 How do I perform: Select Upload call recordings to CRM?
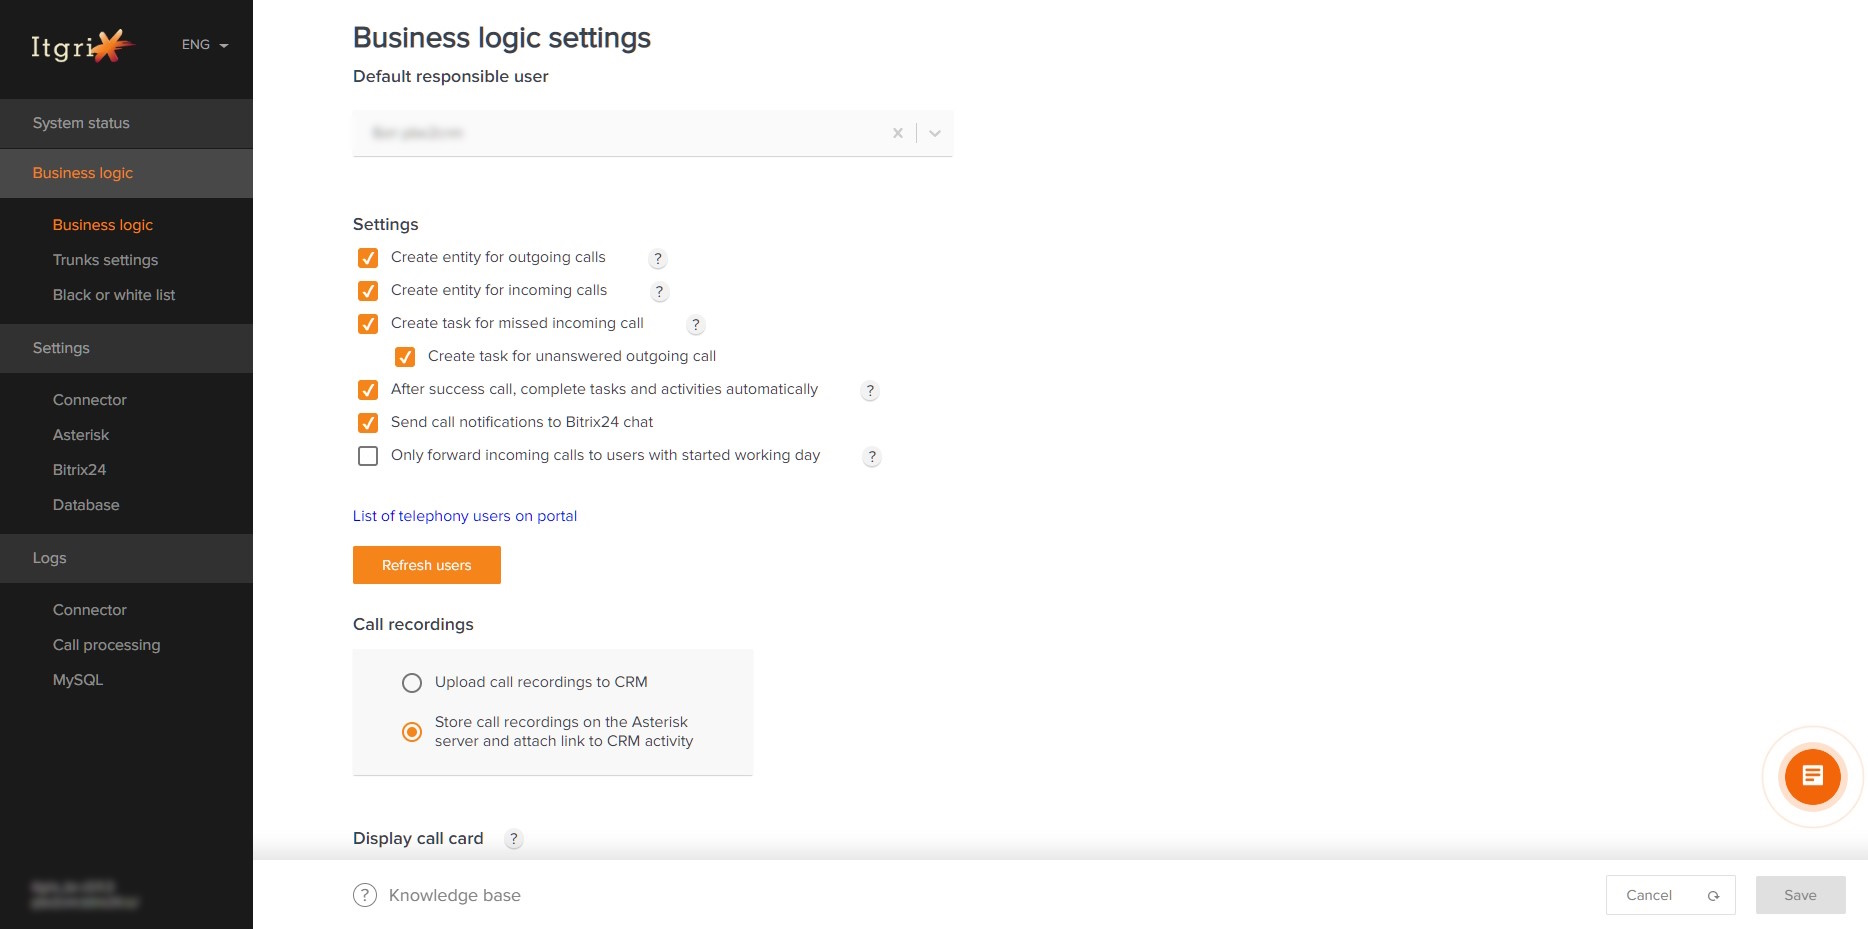(x=412, y=683)
